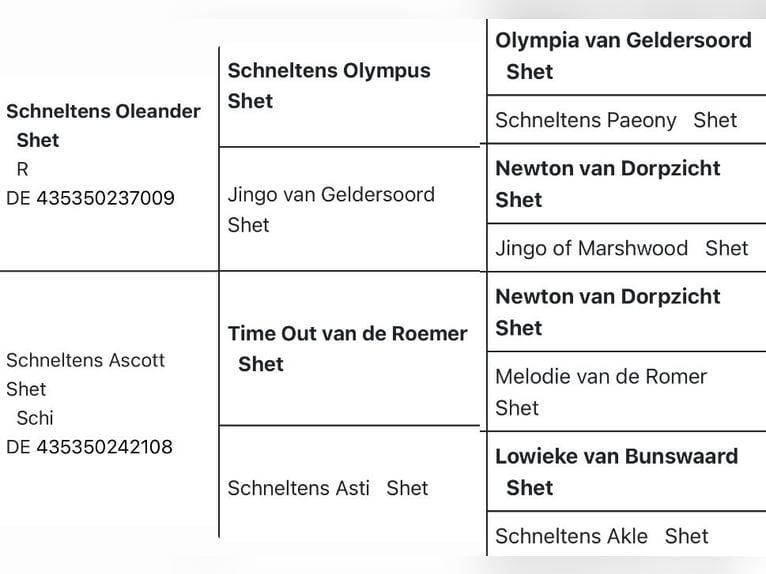Select Melodie van de Romer

pyautogui.click(x=600, y=376)
